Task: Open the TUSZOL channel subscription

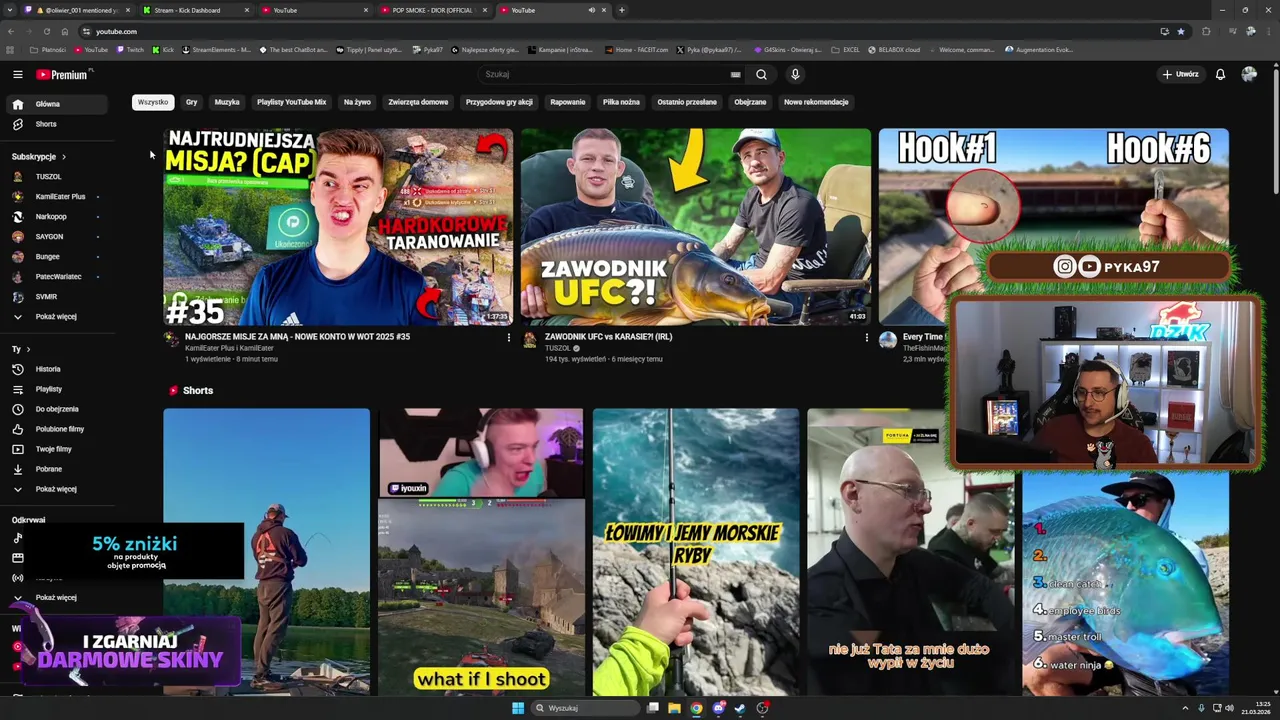Action: point(57,177)
